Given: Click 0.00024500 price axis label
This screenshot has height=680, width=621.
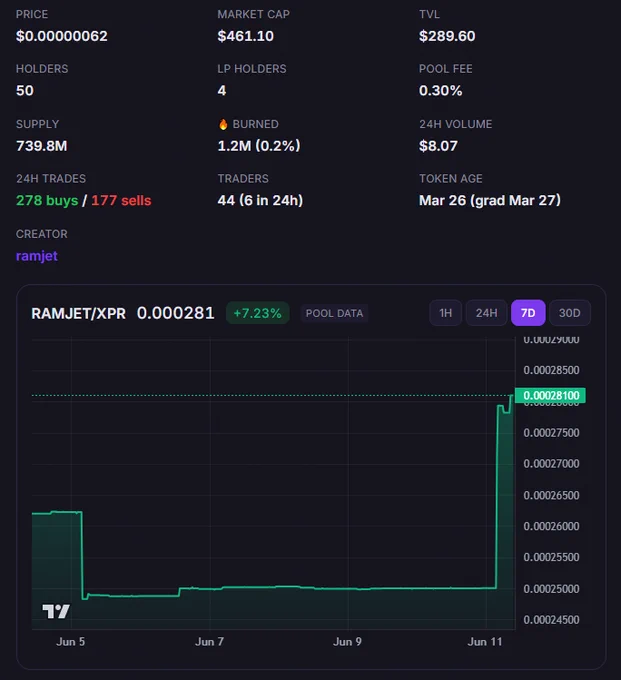Looking at the screenshot, I should pyautogui.click(x=551, y=620).
